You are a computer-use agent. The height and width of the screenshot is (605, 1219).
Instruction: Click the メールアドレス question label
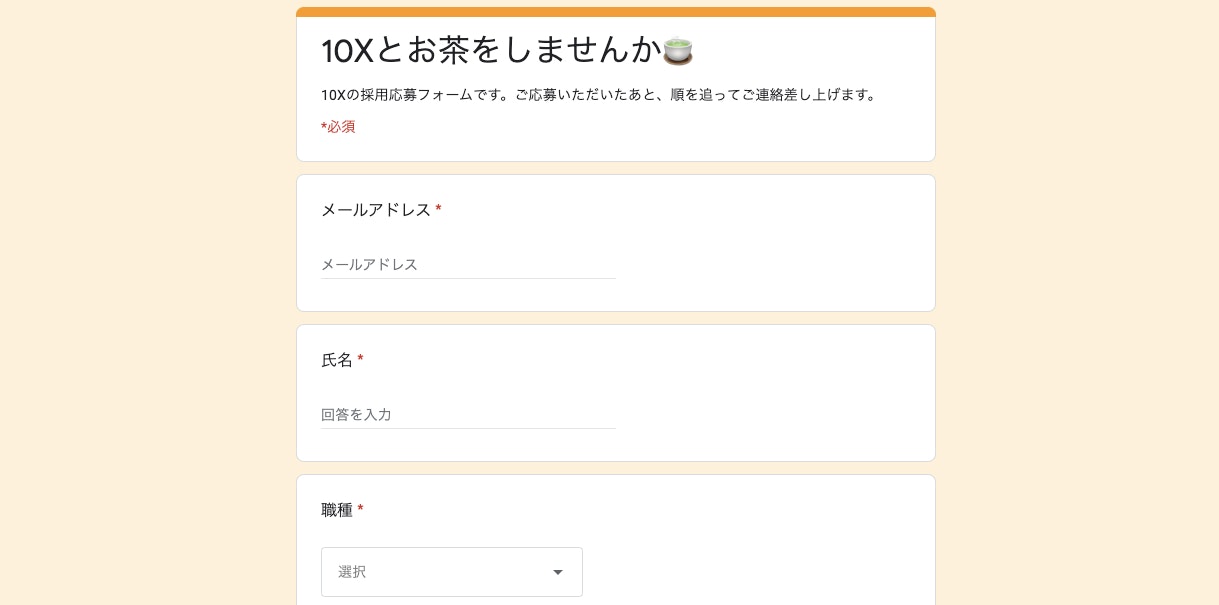pos(375,210)
